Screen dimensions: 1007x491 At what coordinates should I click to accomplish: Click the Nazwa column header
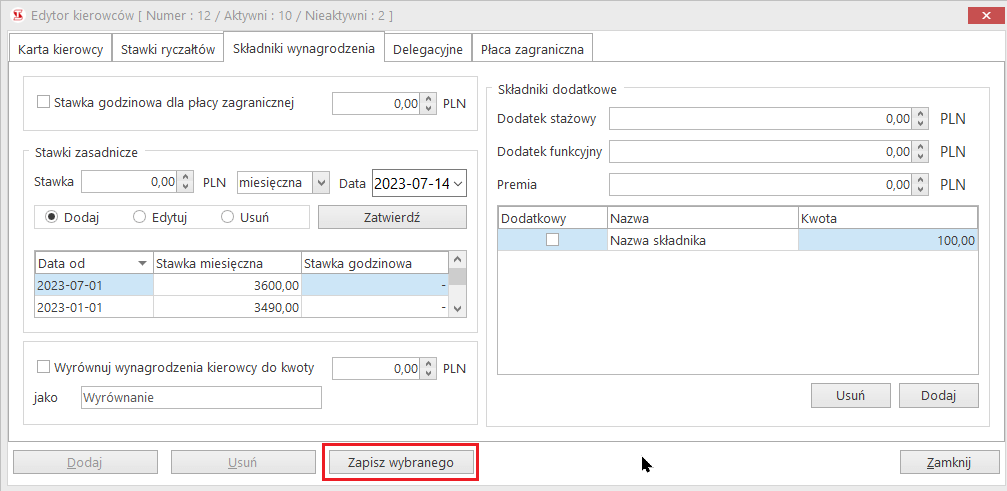point(703,218)
